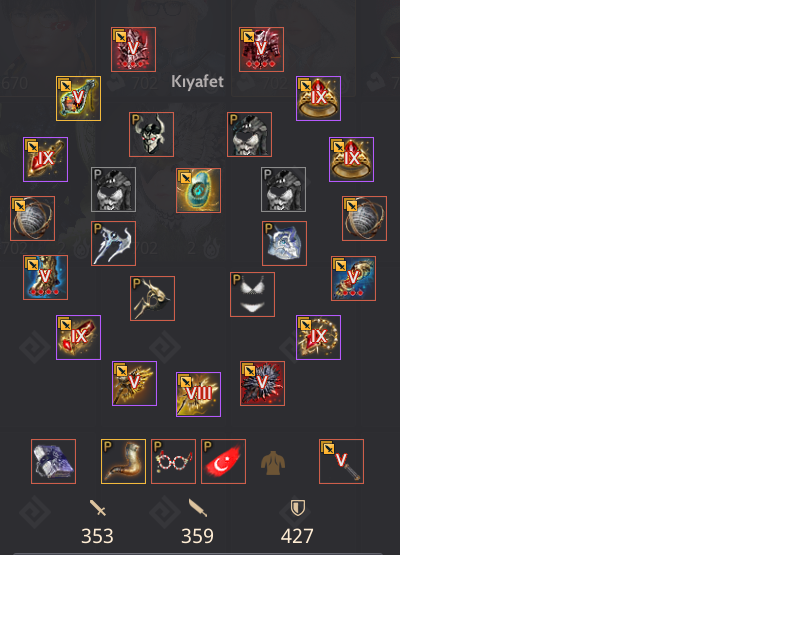Click the shield defense stat showing 427
Image resolution: width=791 pixels, height=636 pixels.
pyautogui.click(x=297, y=523)
